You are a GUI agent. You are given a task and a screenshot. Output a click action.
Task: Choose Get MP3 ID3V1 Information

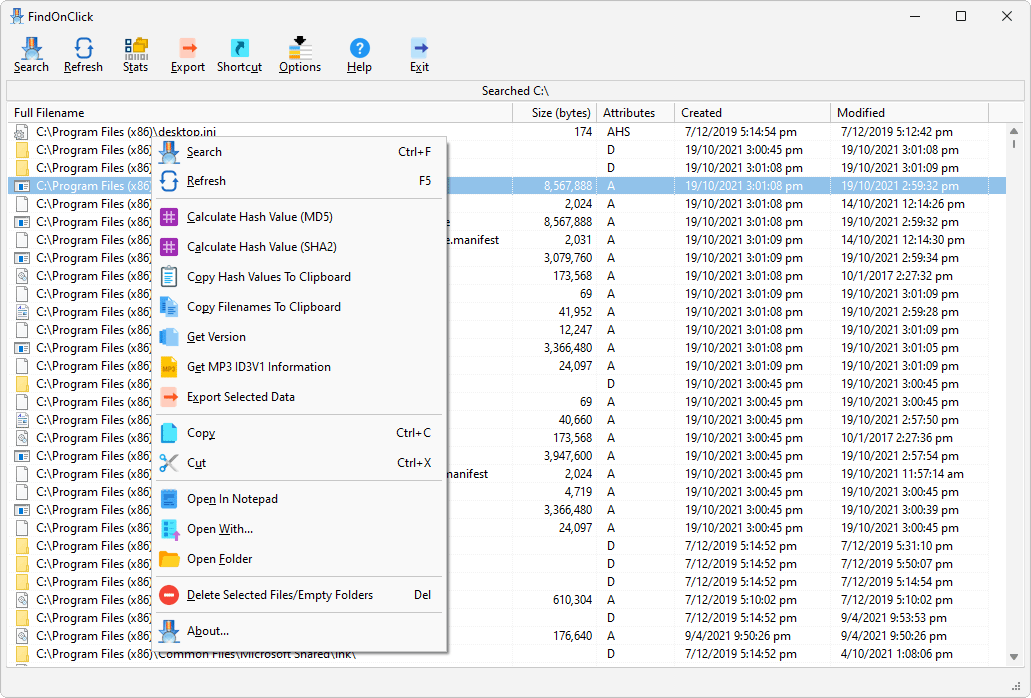[x=258, y=367]
